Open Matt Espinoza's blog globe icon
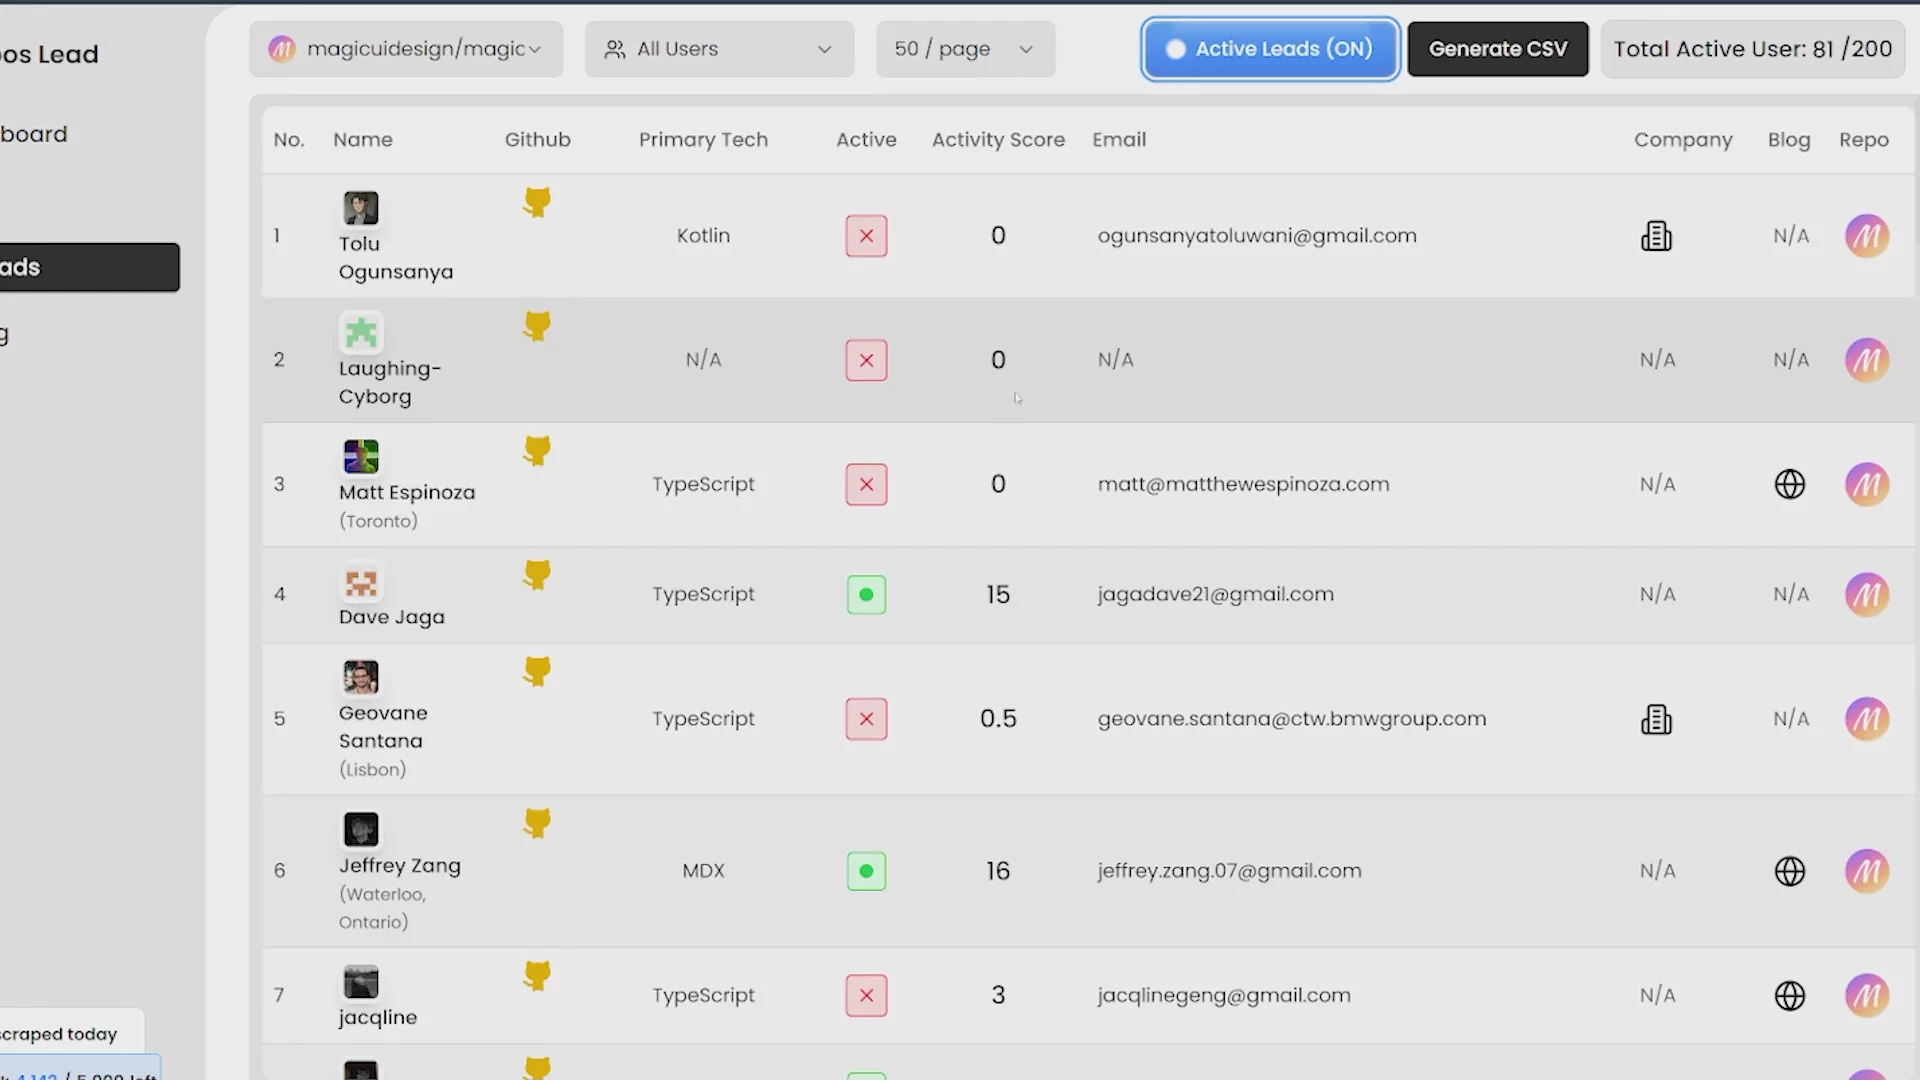 [1789, 484]
